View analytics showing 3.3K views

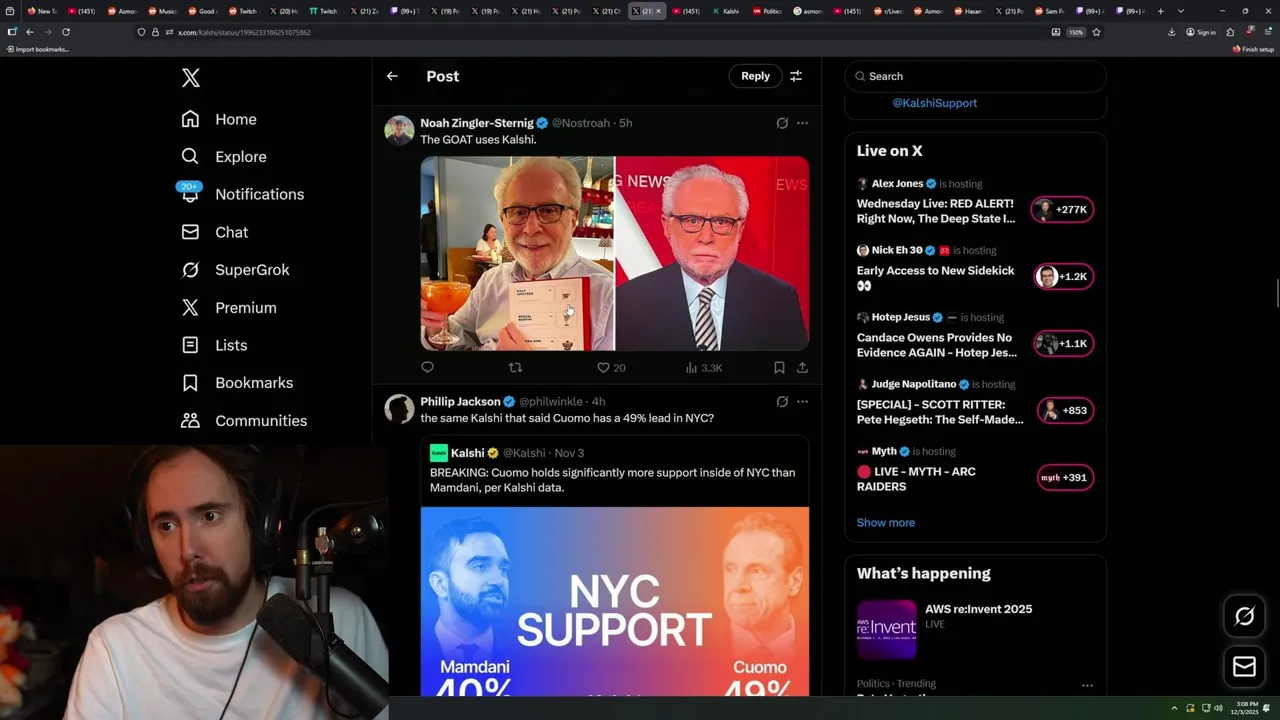pyautogui.click(x=704, y=368)
